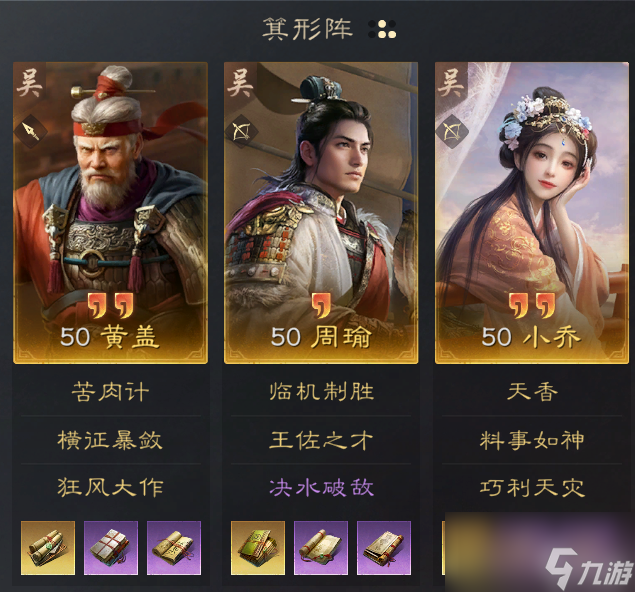635x592 pixels.
Task: Click the 苦肉计 skill label
Action: click(x=111, y=392)
